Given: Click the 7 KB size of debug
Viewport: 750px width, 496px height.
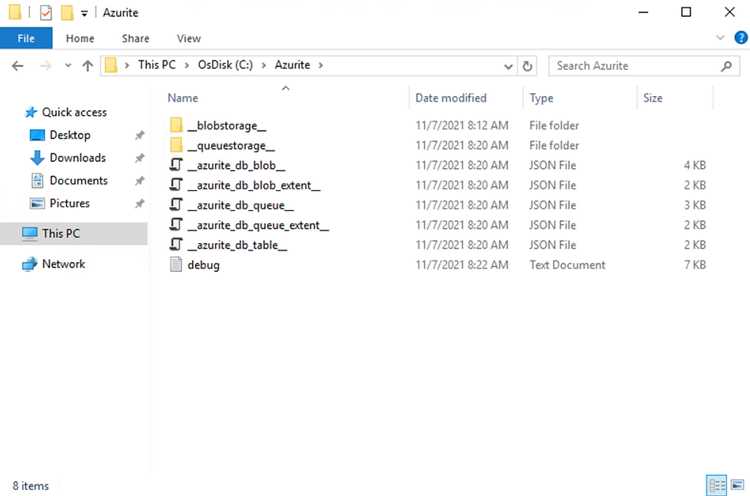Looking at the screenshot, I should pos(695,265).
